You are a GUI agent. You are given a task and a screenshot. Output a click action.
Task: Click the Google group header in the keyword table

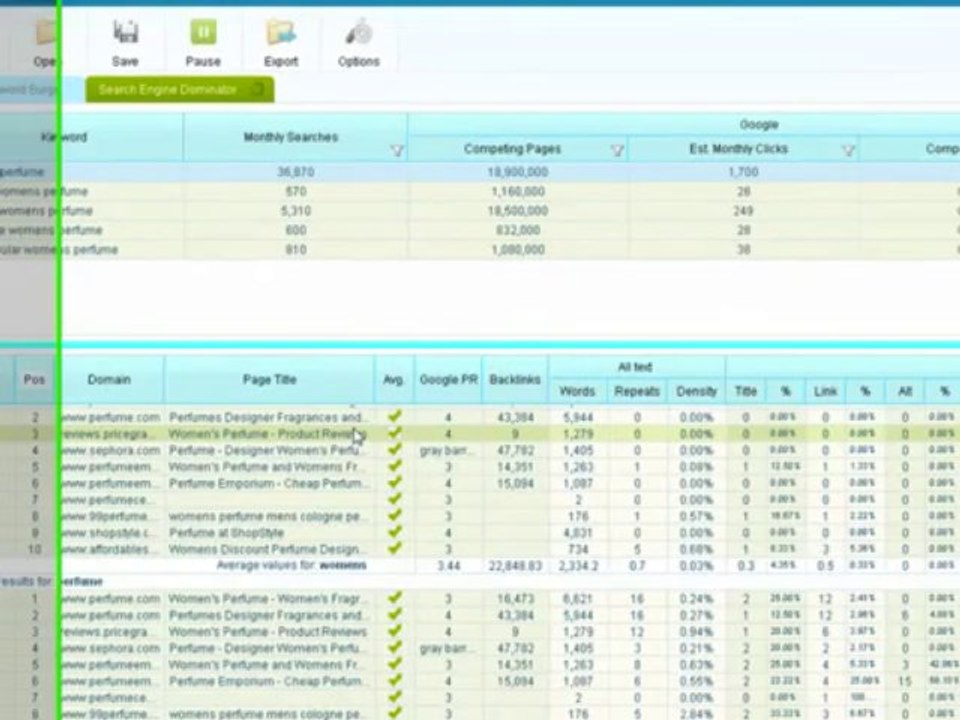tap(759, 125)
